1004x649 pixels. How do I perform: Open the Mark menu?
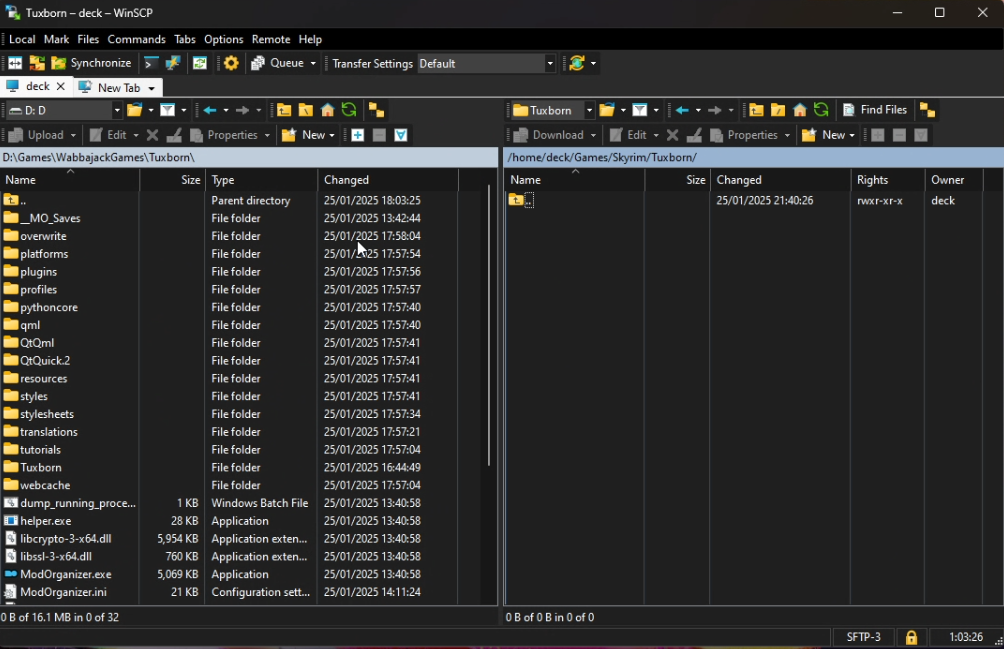coord(56,39)
